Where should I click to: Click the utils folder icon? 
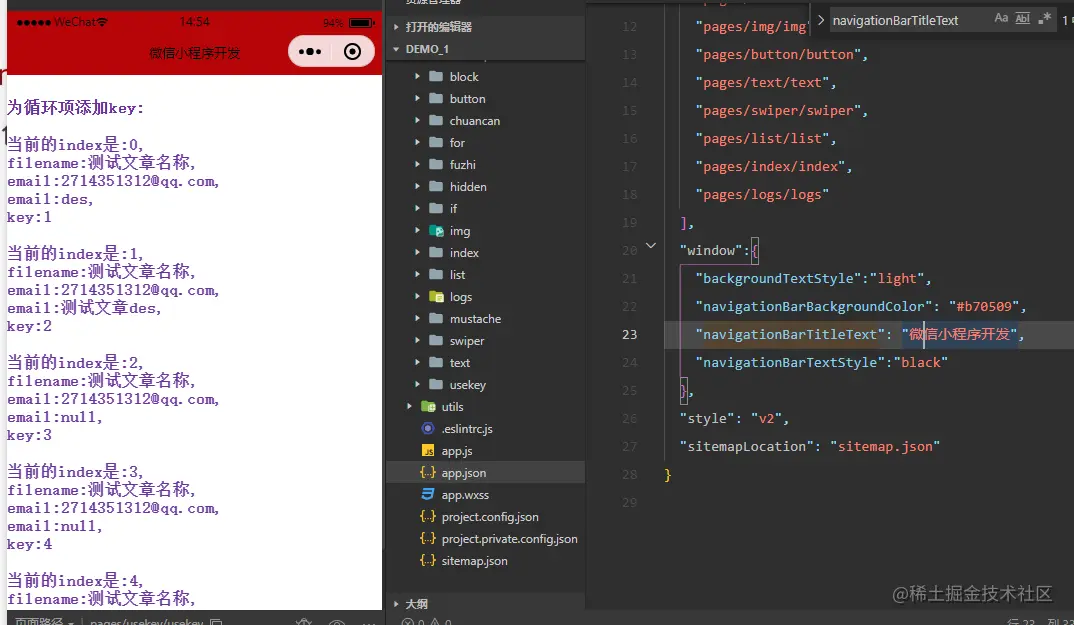click(428, 406)
